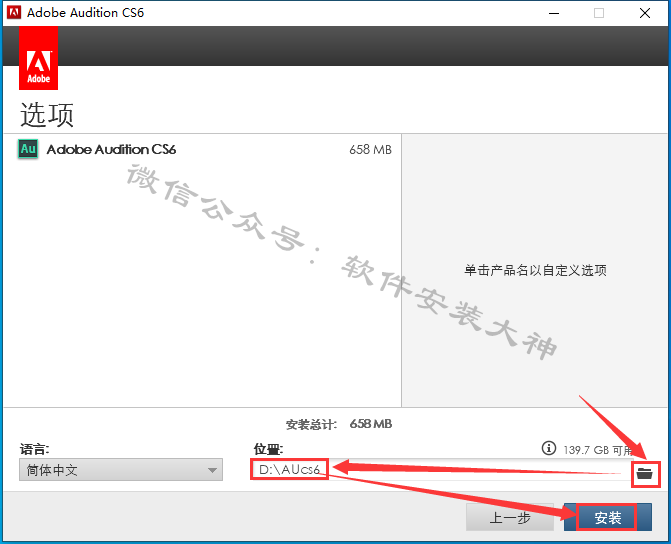
Task: Click the 139.7 GB 可用 free space text
Action: (x=598, y=450)
